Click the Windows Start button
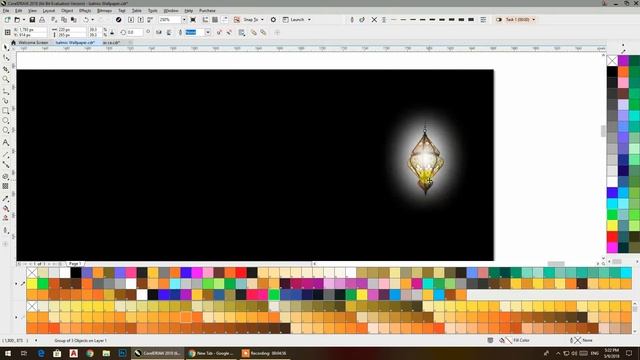The image size is (640, 360). (x=8, y=353)
